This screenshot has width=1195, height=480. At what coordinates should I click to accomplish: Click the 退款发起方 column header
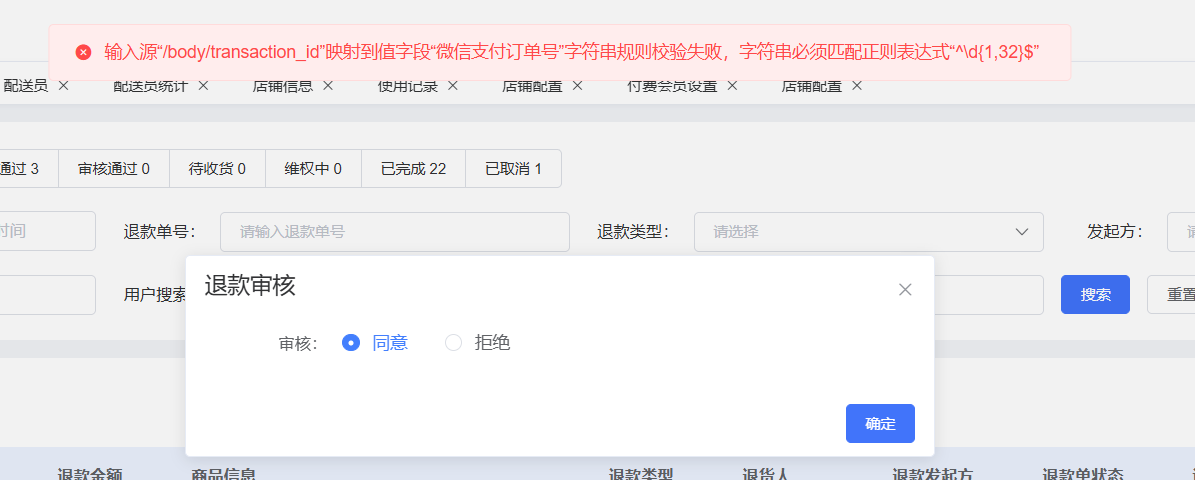933,474
